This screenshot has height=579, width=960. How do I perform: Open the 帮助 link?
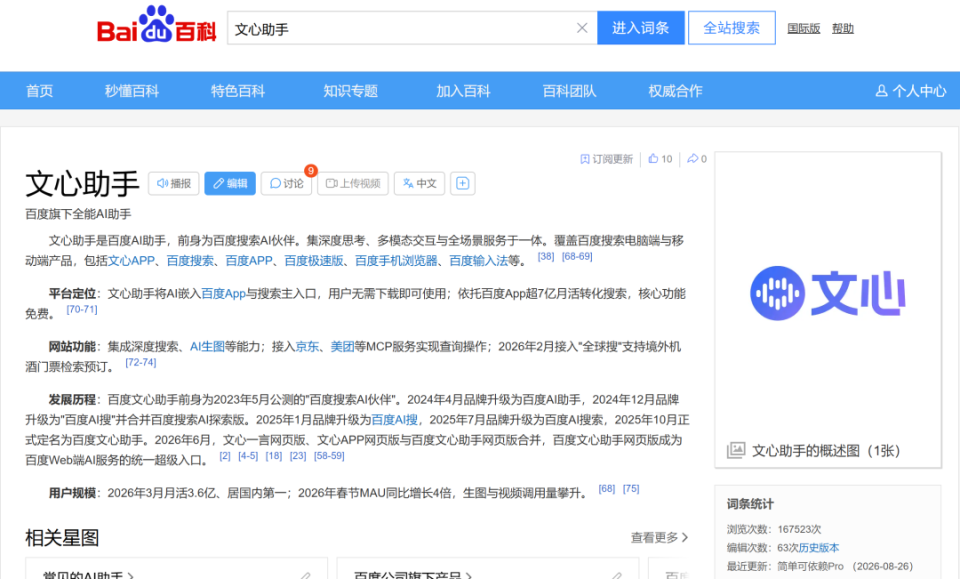(x=842, y=28)
